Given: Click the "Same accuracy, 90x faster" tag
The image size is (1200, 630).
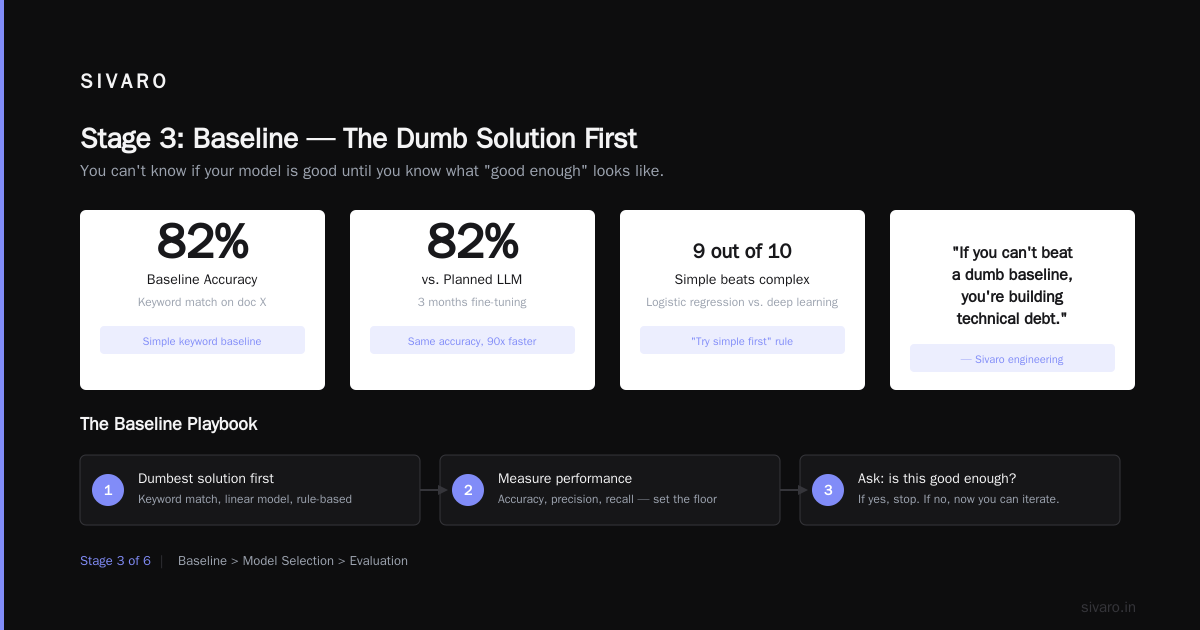Looking at the screenshot, I should 472,340.
